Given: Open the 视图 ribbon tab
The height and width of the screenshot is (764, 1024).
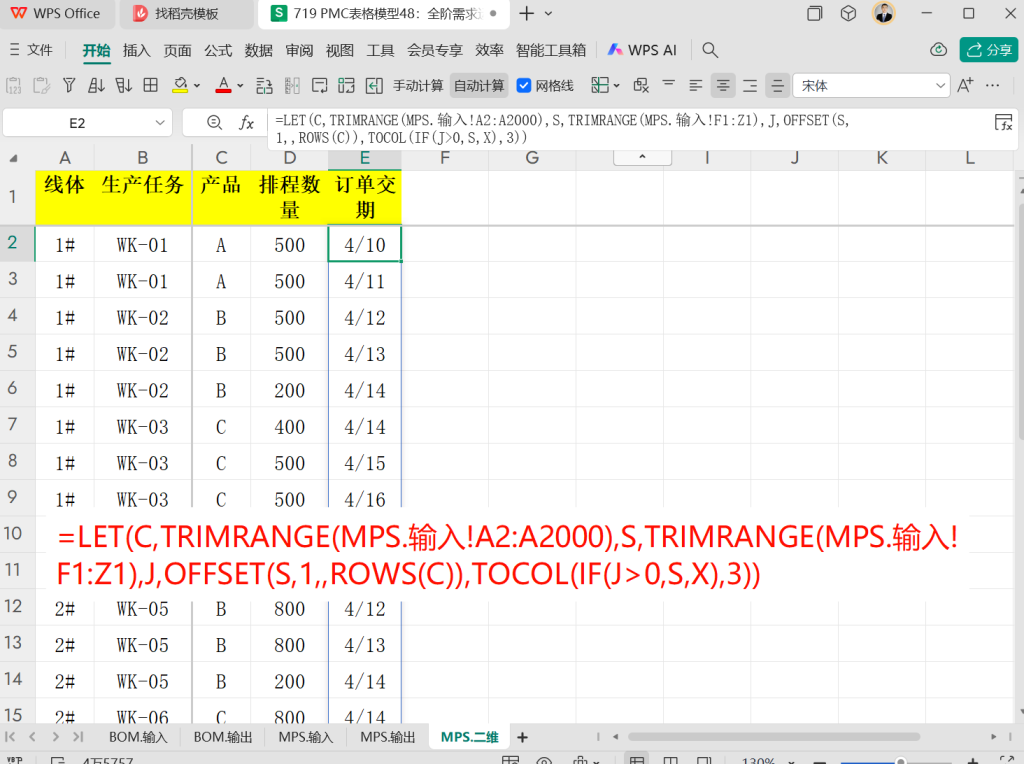Looking at the screenshot, I should [340, 50].
